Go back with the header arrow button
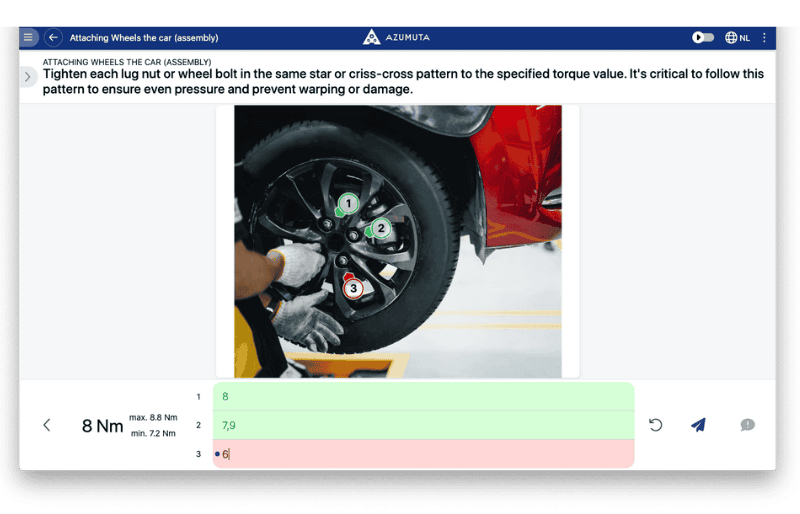The width and height of the screenshot is (800, 514). (53, 37)
